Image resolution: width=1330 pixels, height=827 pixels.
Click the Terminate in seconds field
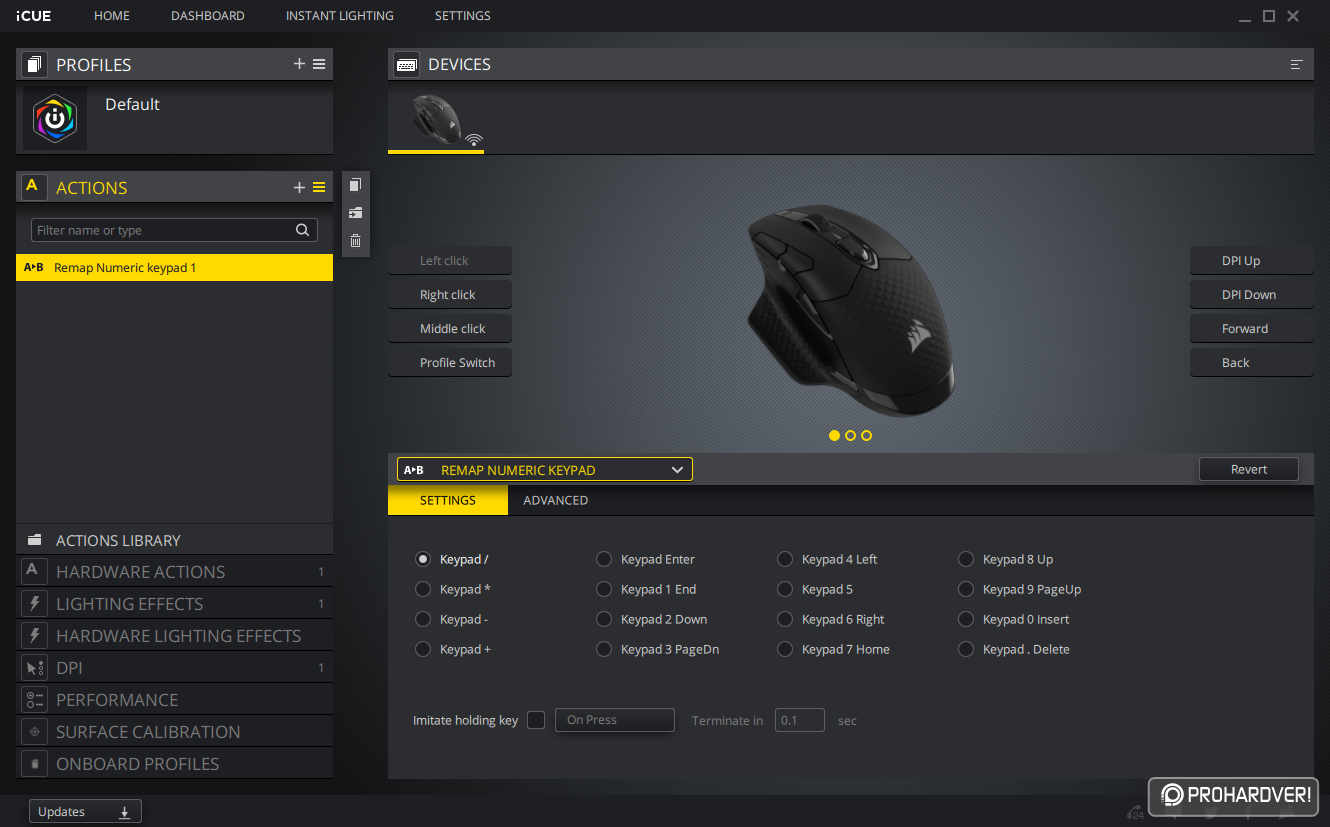800,720
